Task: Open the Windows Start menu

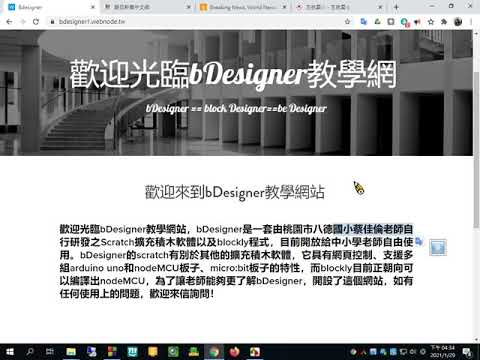Action: point(10,352)
